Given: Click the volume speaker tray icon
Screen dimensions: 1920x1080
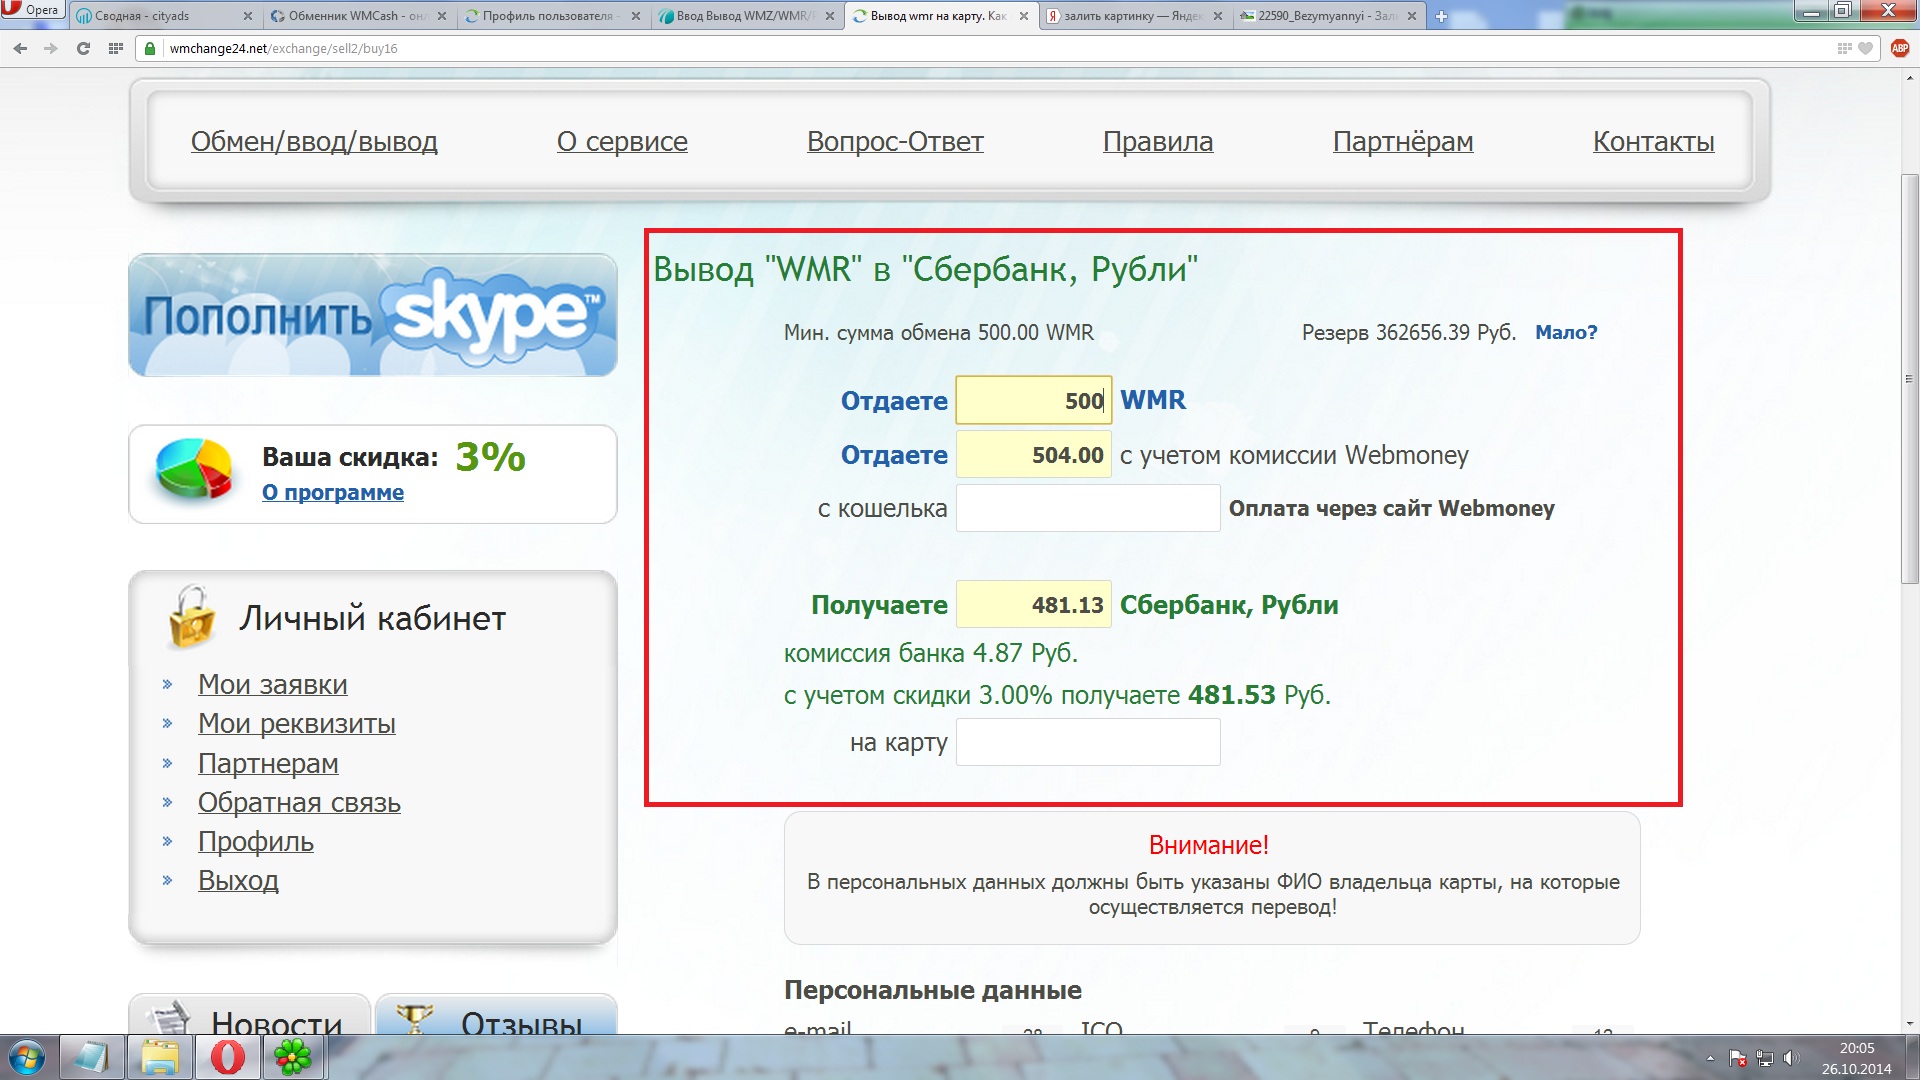Looking at the screenshot, I should tap(1791, 1058).
